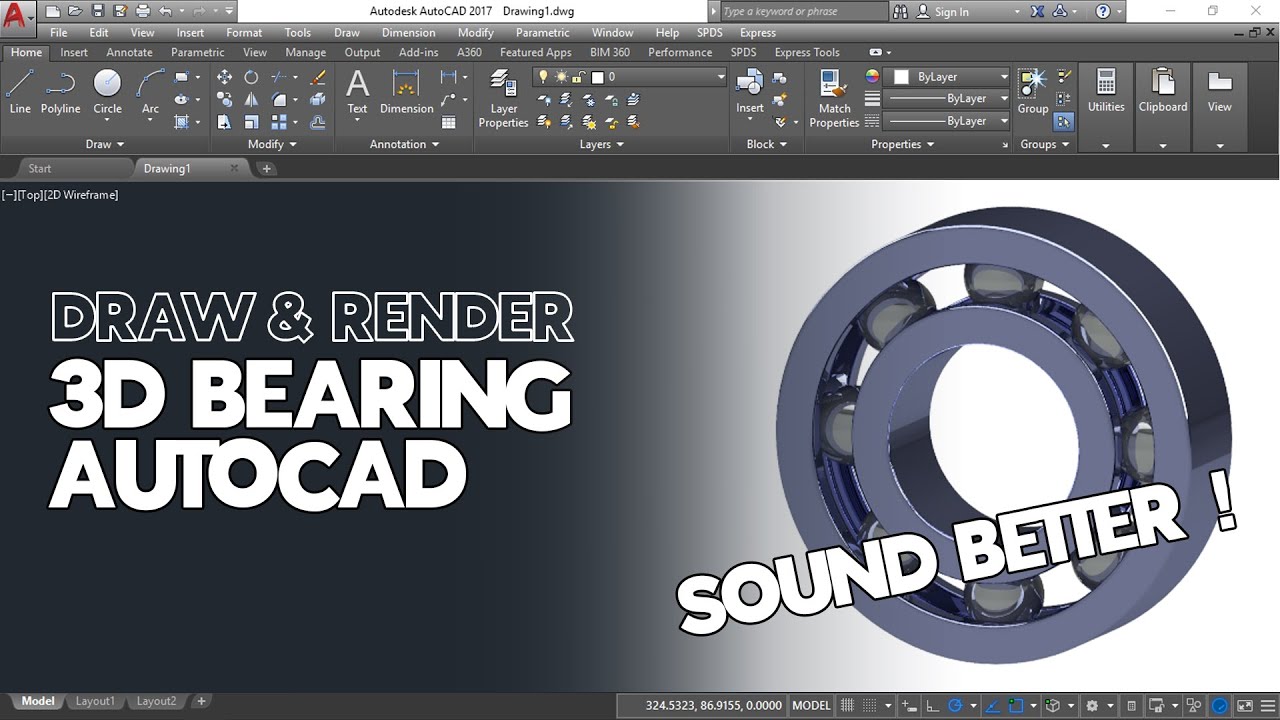The height and width of the screenshot is (720, 1280).
Task: Click the Scale tool icon
Action: 251,122
